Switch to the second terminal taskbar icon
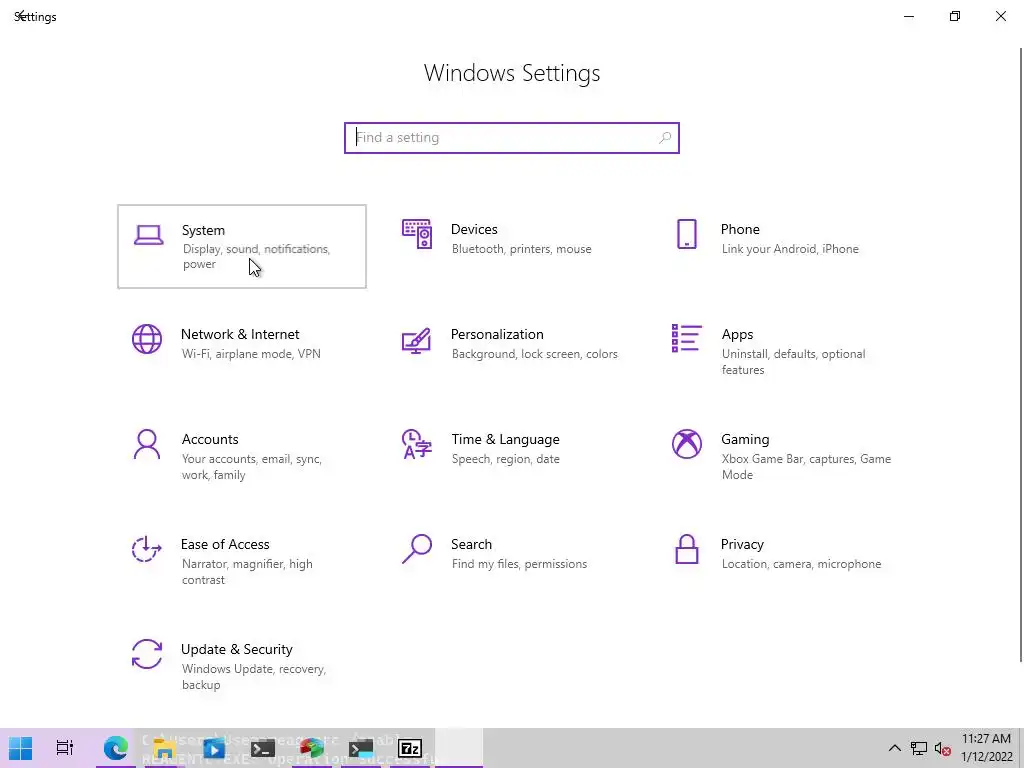 (x=360, y=748)
